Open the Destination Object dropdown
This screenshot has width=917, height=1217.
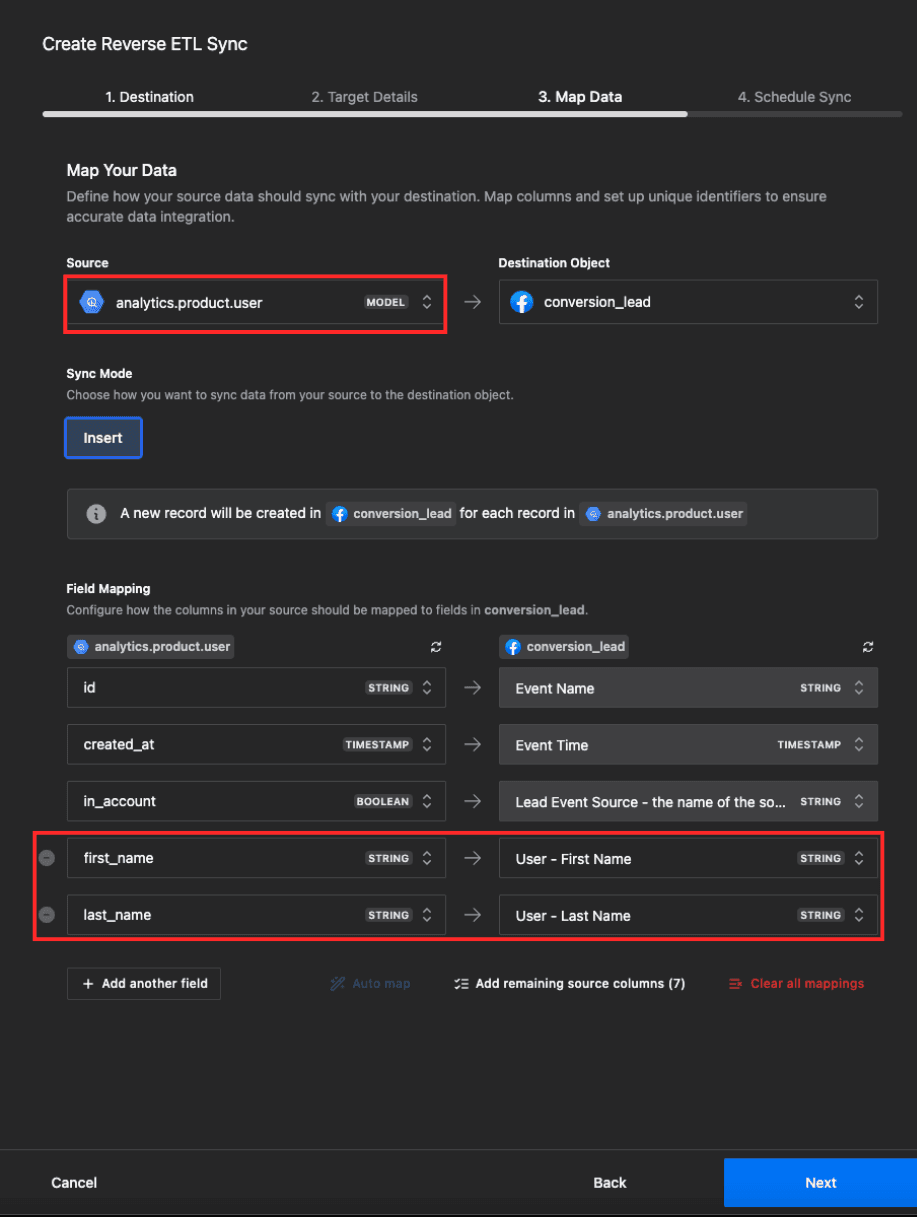[858, 301]
